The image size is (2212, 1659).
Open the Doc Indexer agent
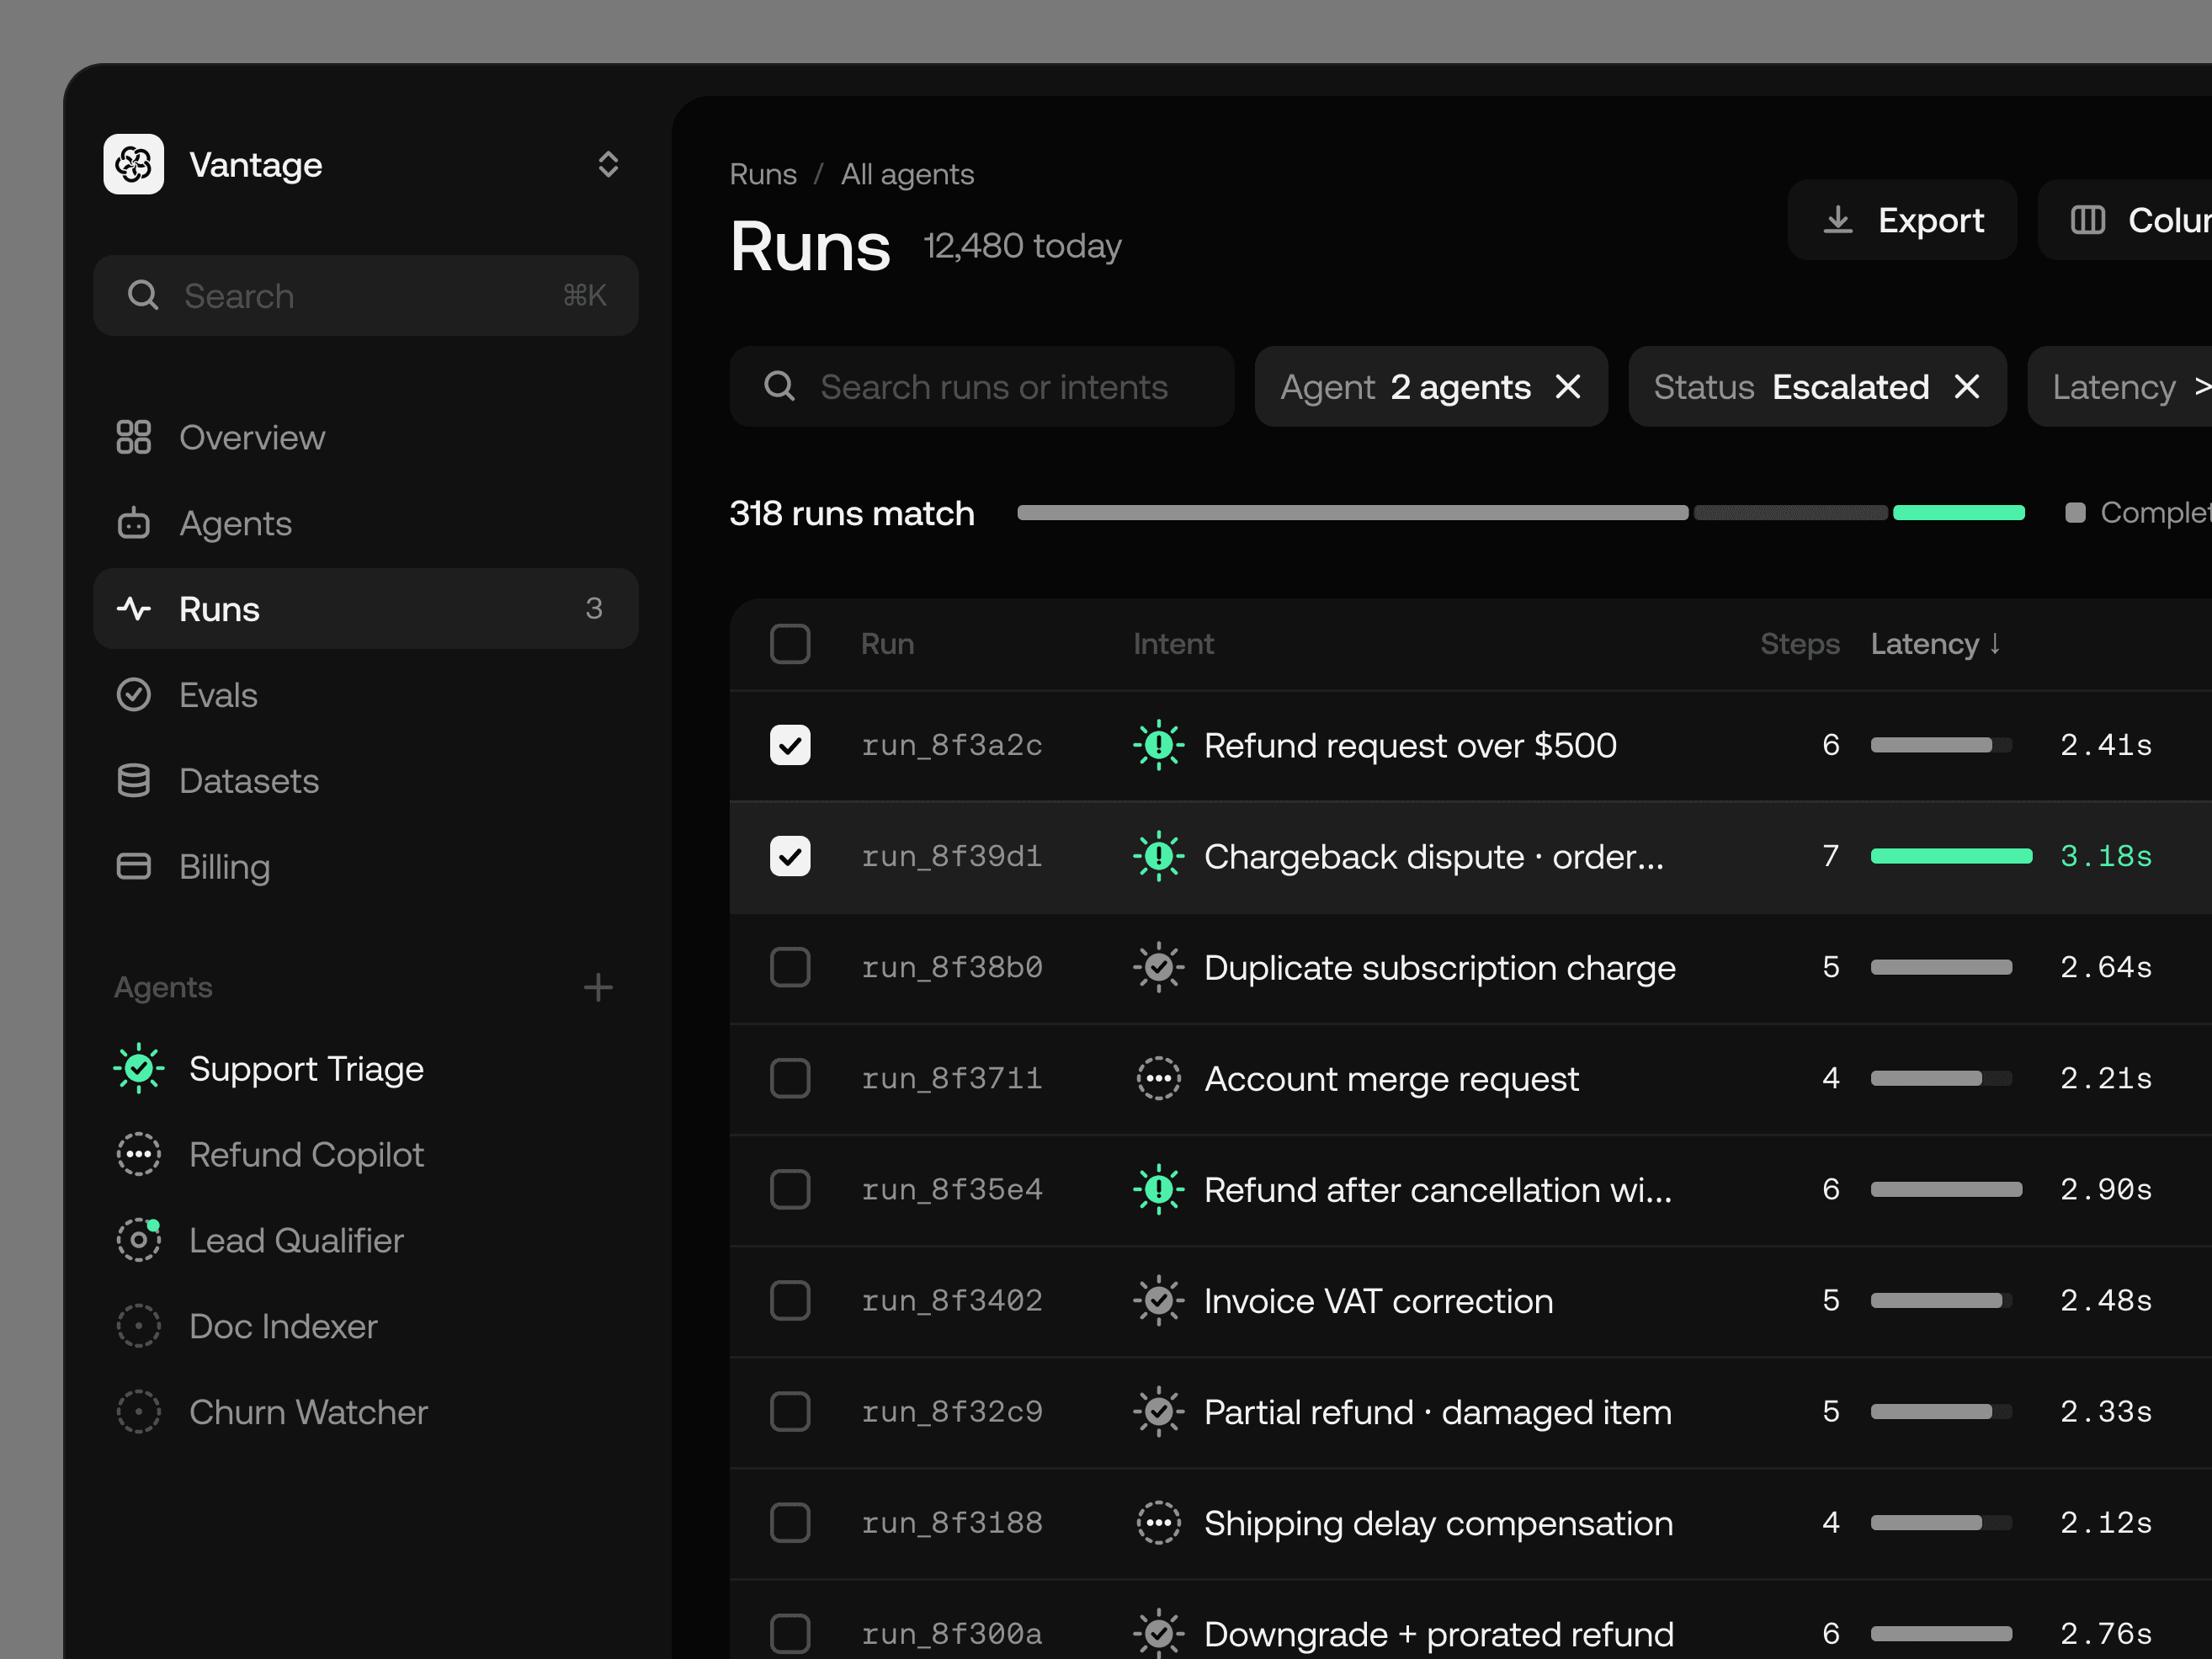click(x=366, y=1327)
